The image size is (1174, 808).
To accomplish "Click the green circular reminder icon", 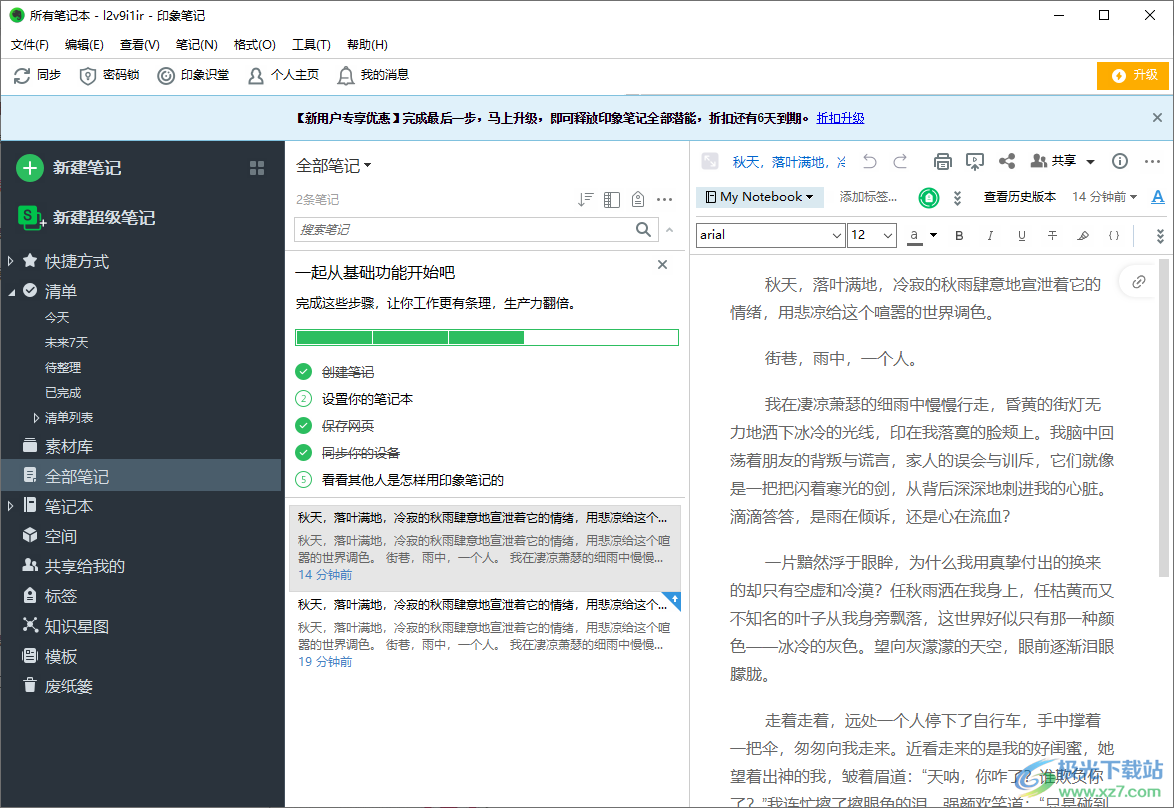I will click(x=929, y=197).
